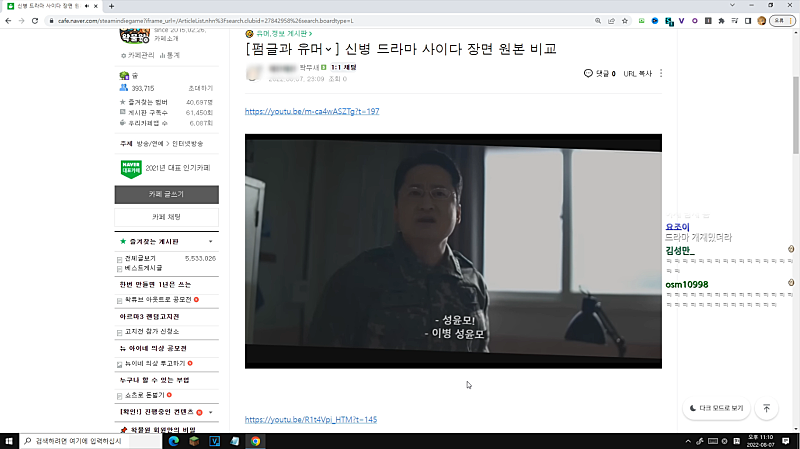
Task: Open the Chrome taskbar icon
Action: 255,441
